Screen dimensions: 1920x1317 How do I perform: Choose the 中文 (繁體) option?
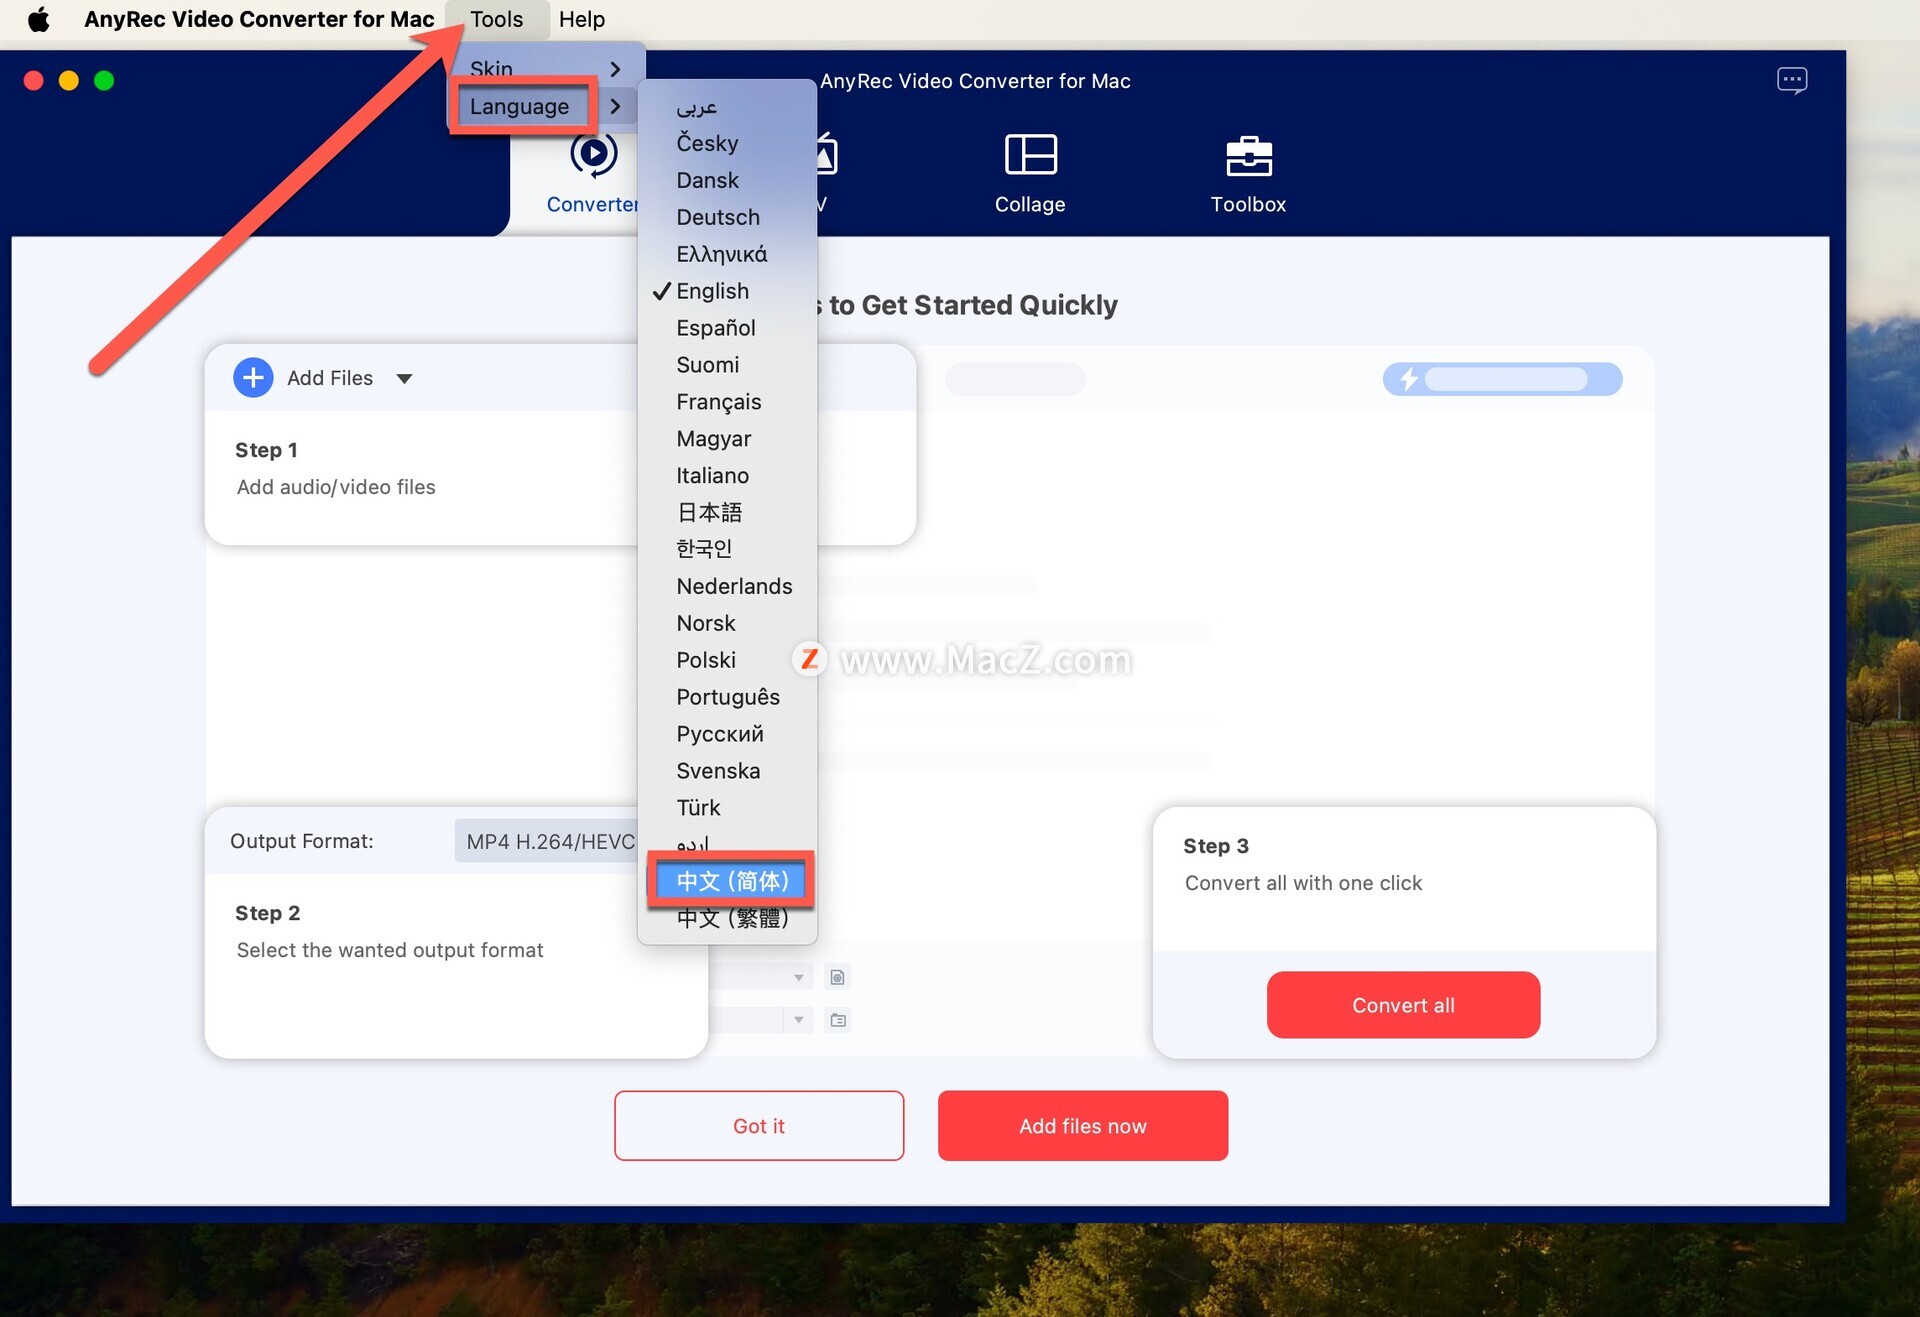[728, 918]
